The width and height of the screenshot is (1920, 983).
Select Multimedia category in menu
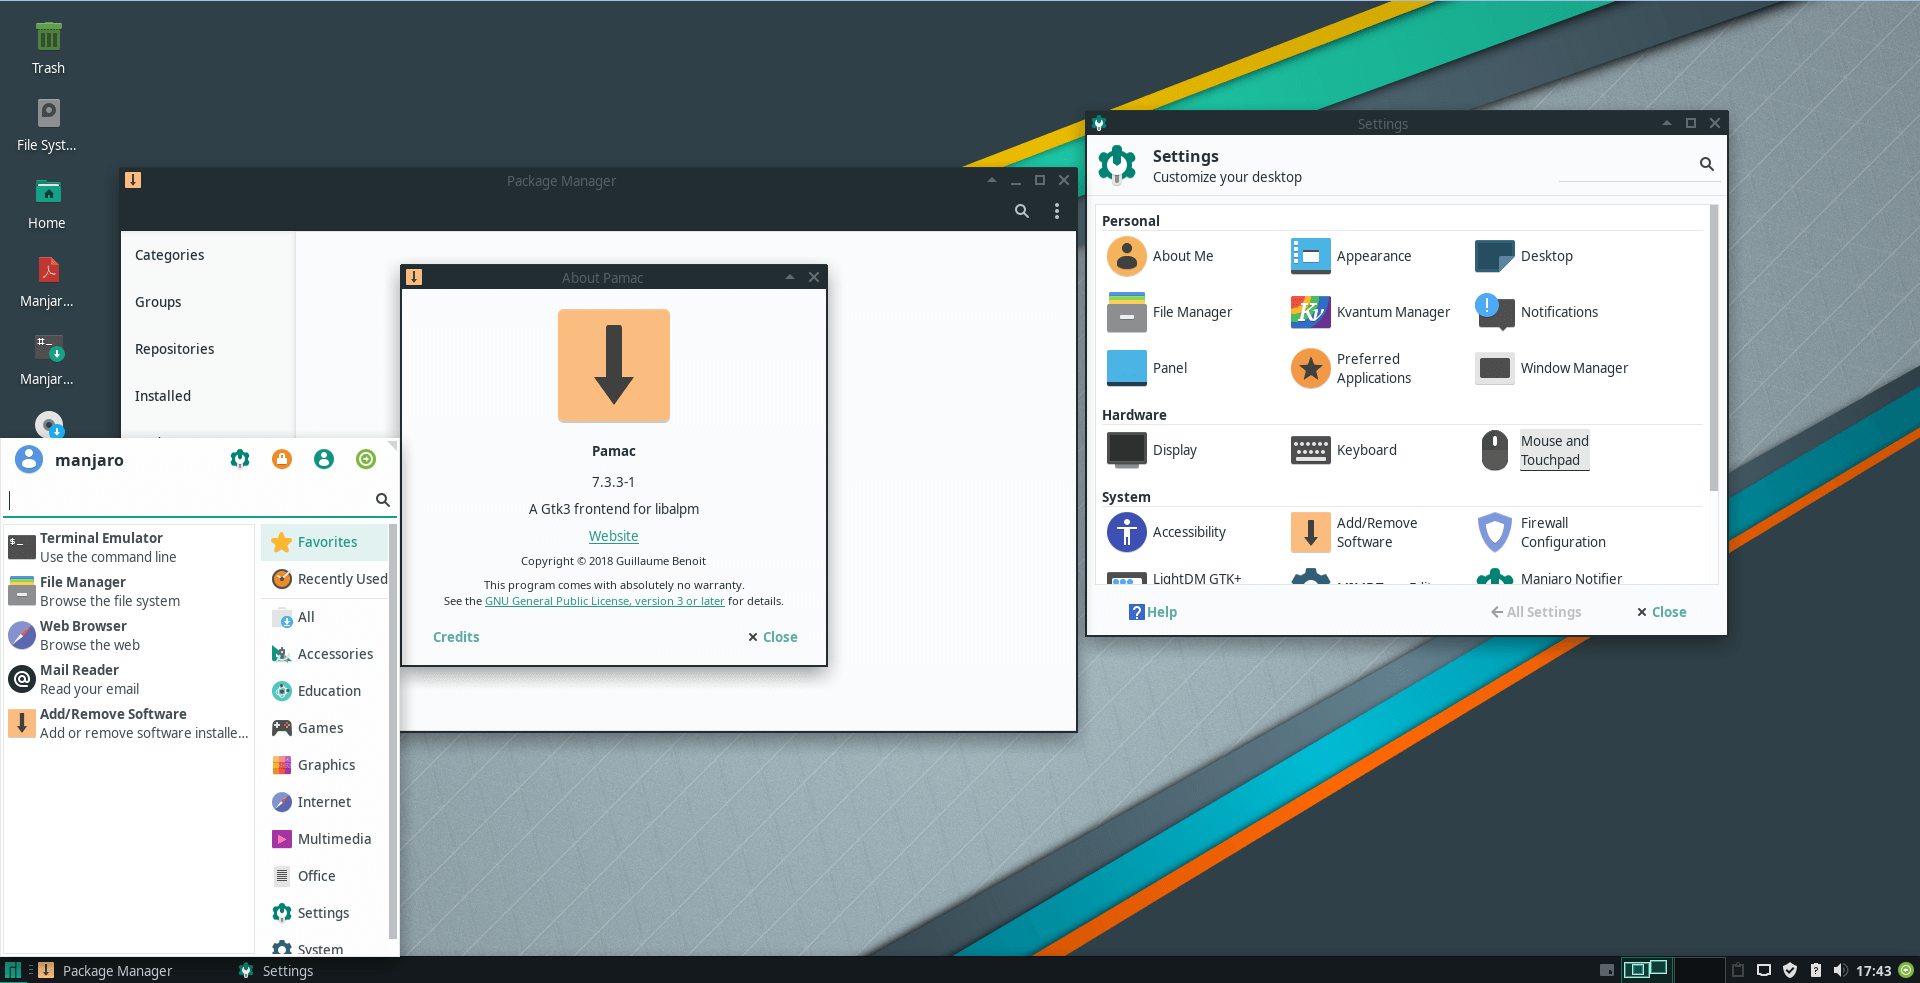click(325, 839)
